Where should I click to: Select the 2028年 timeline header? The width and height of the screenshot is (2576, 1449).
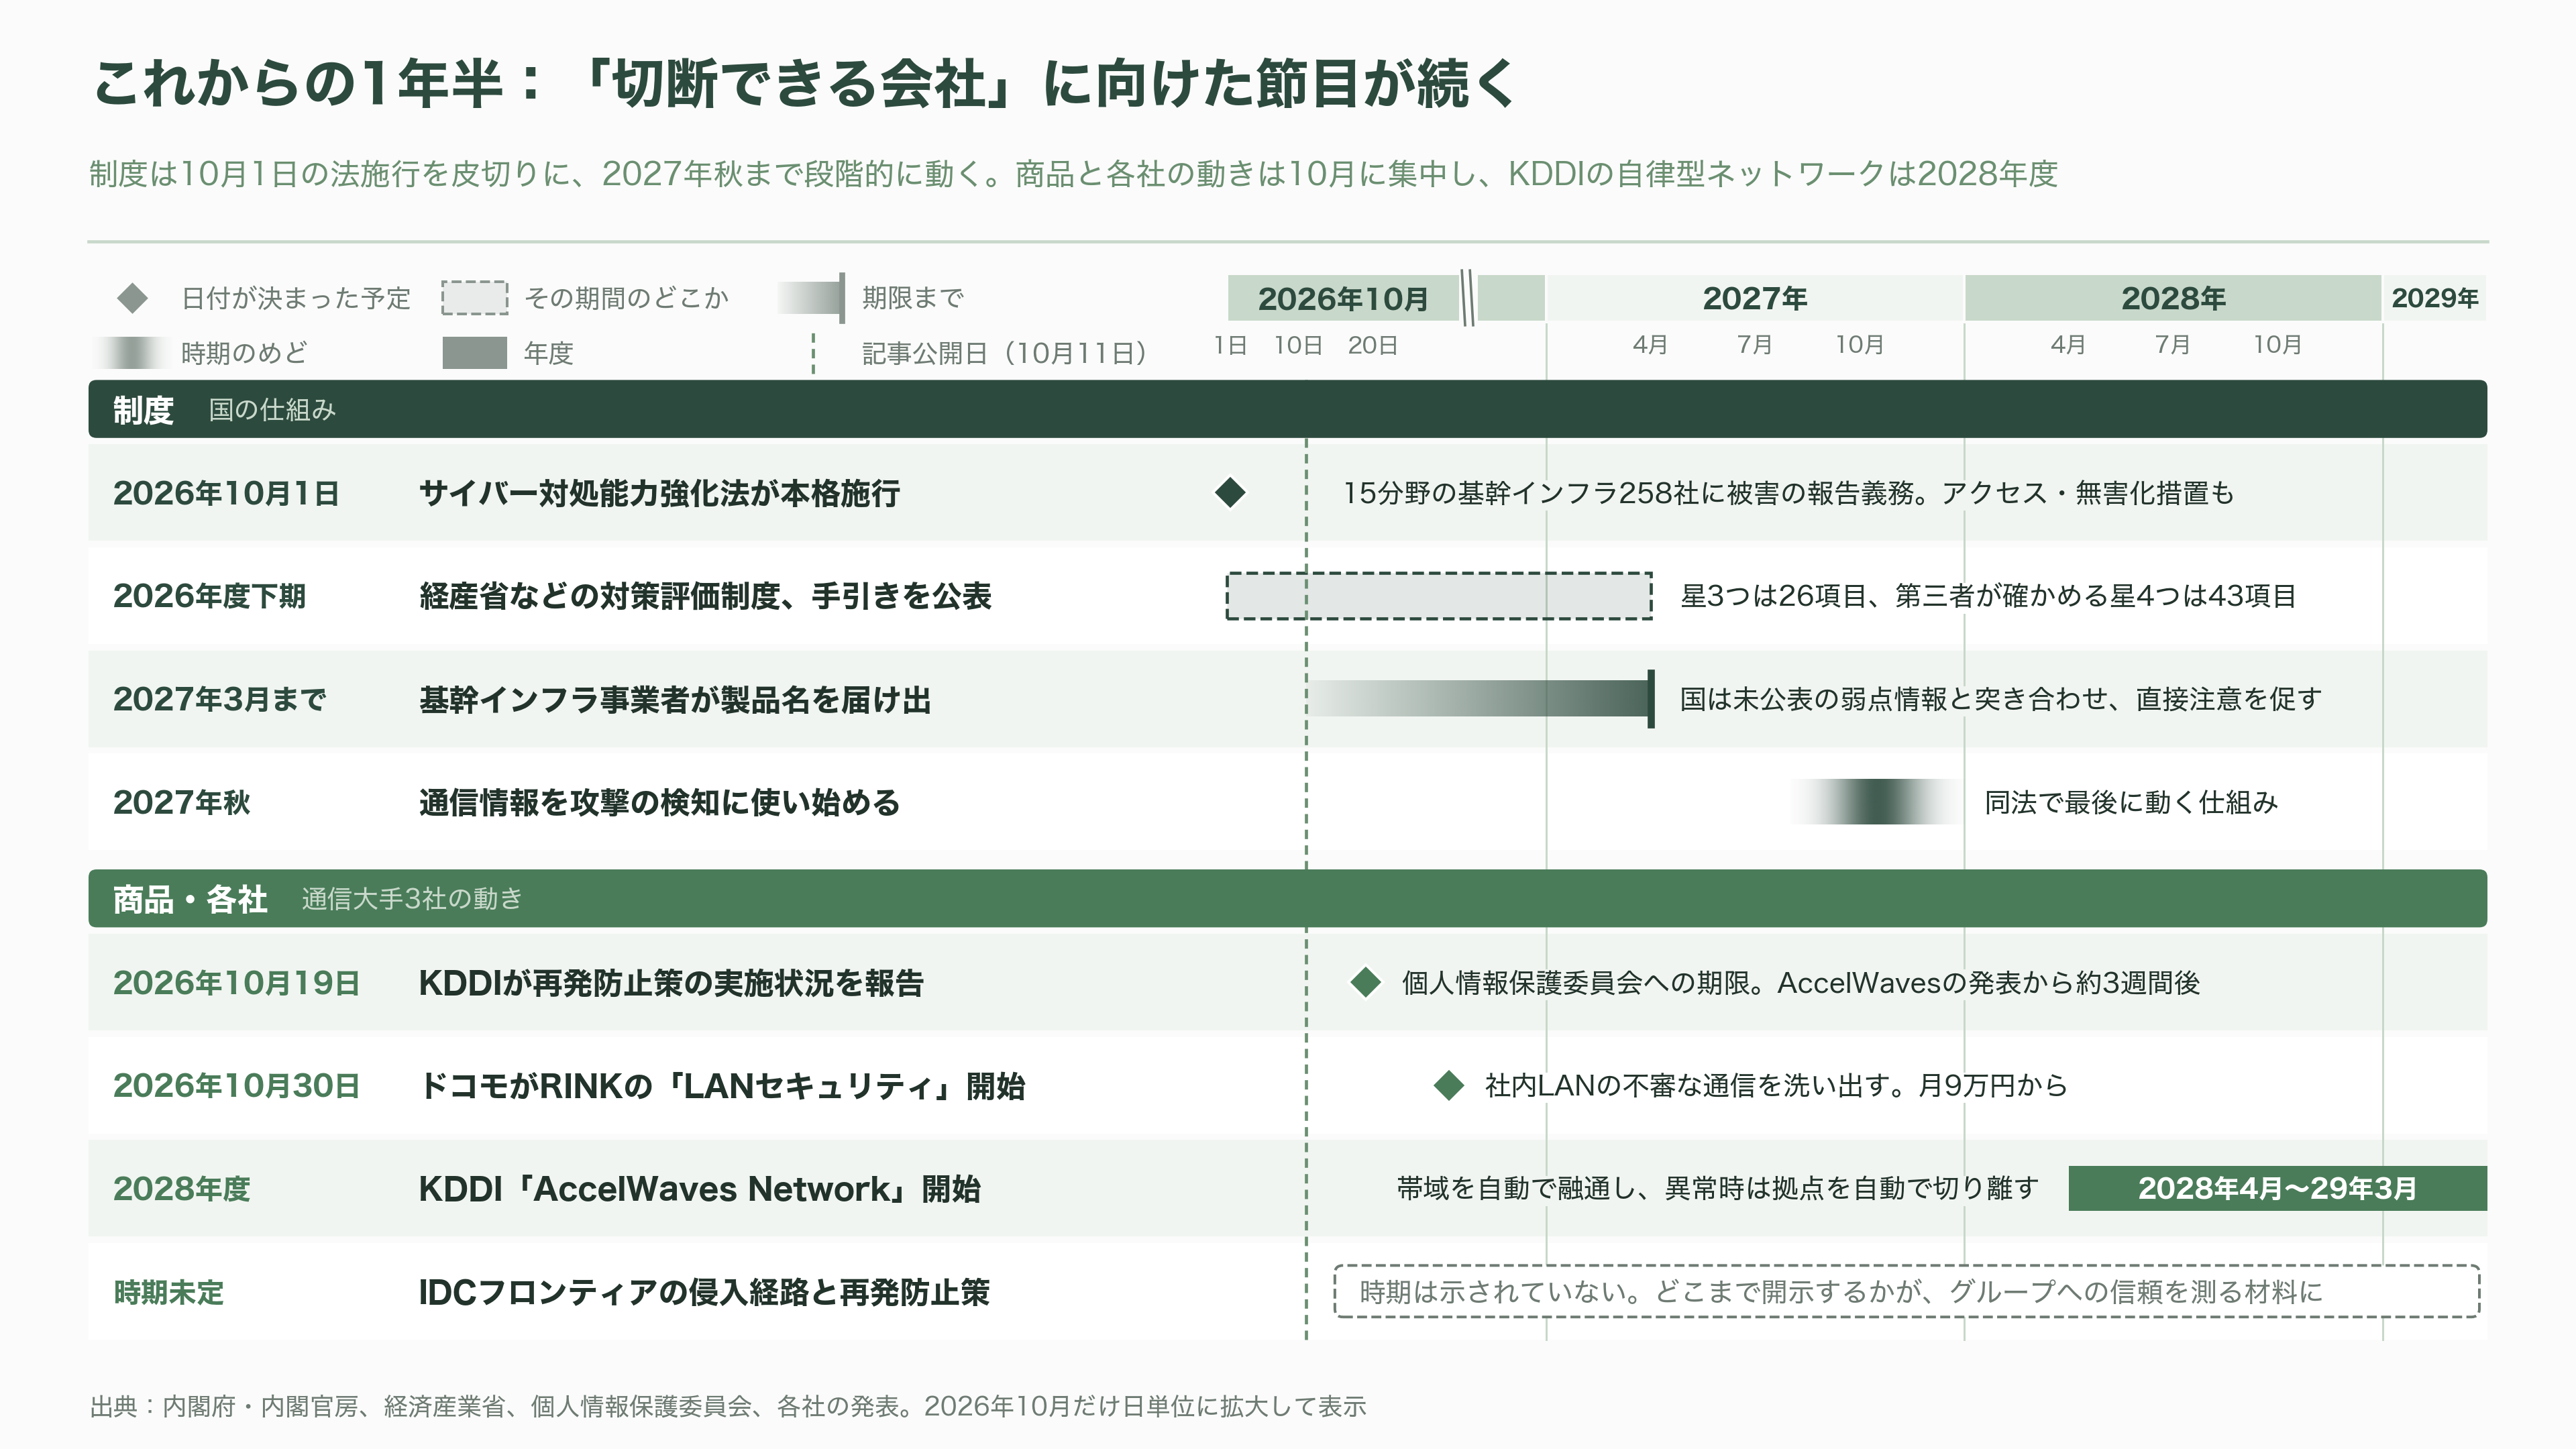[2173, 298]
